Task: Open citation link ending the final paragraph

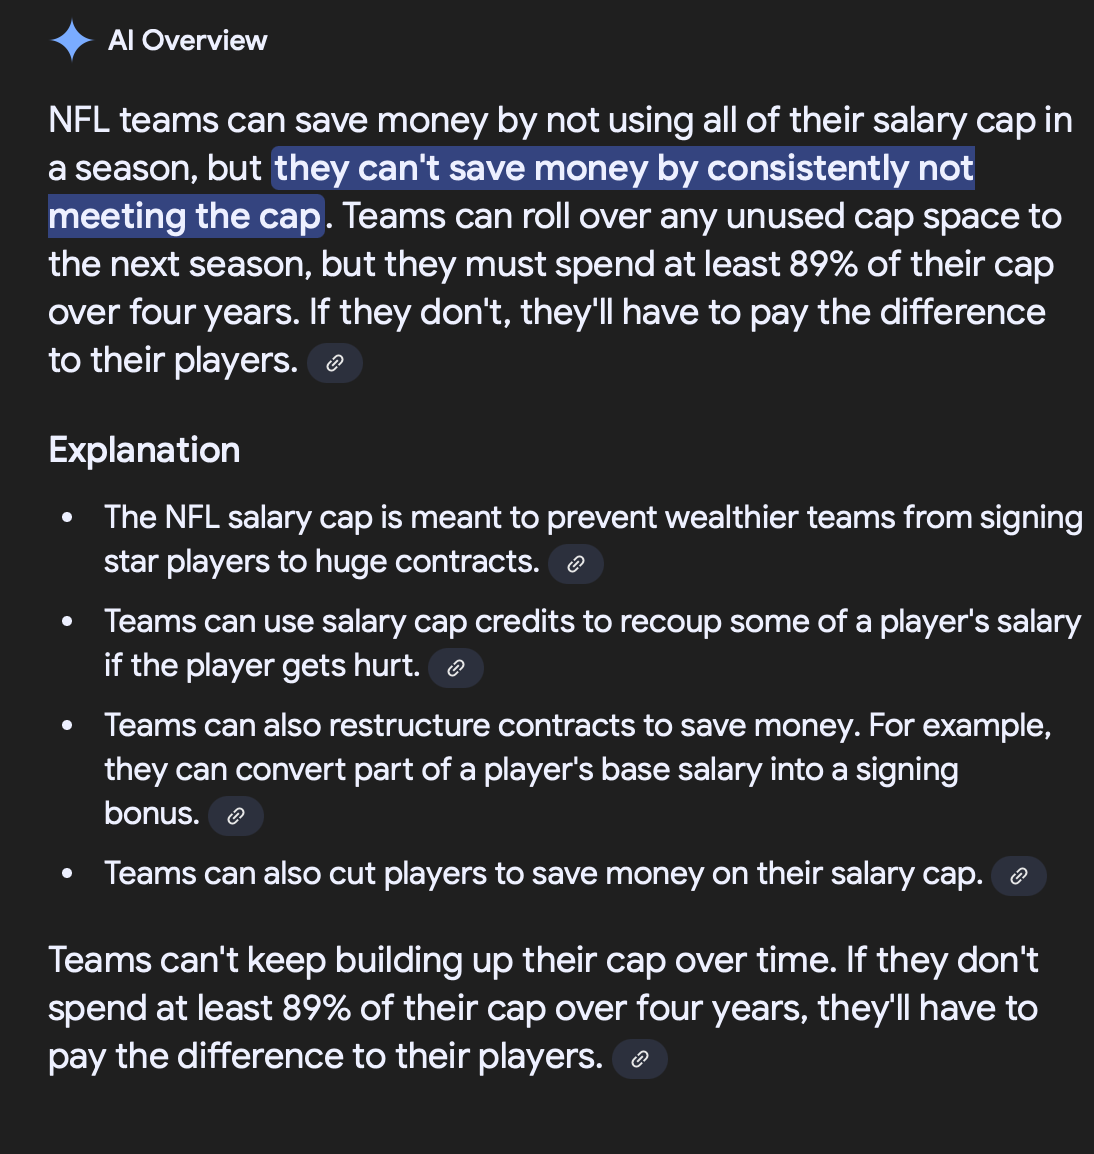Action: 640,1059
